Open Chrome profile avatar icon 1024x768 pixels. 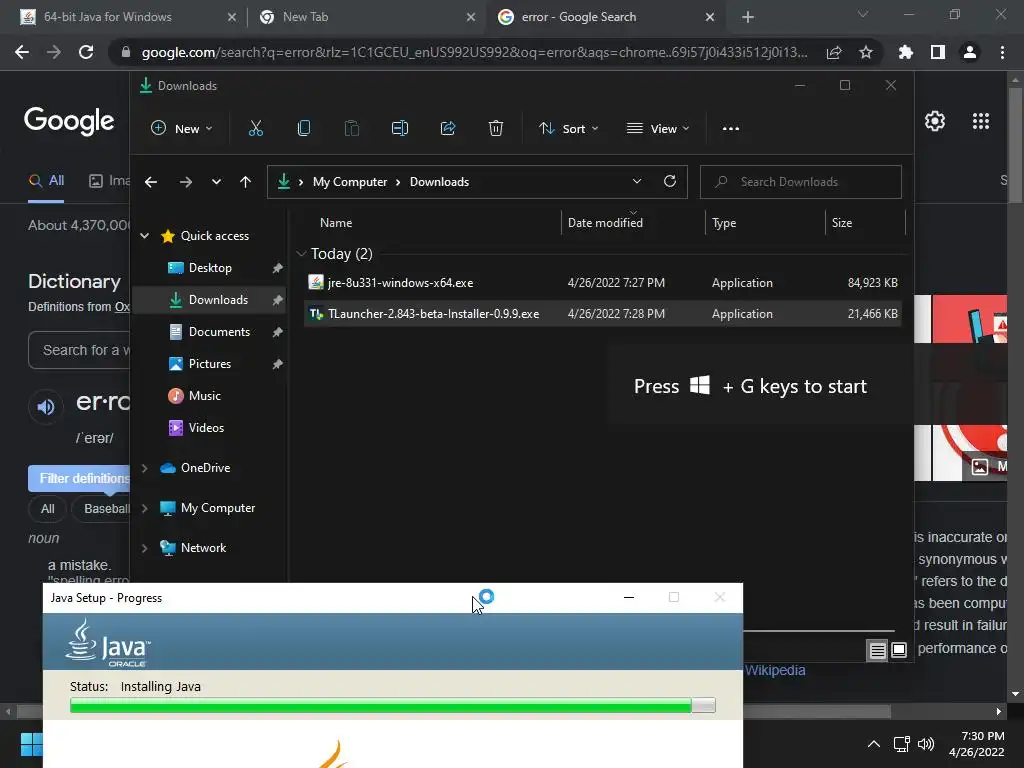point(970,52)
